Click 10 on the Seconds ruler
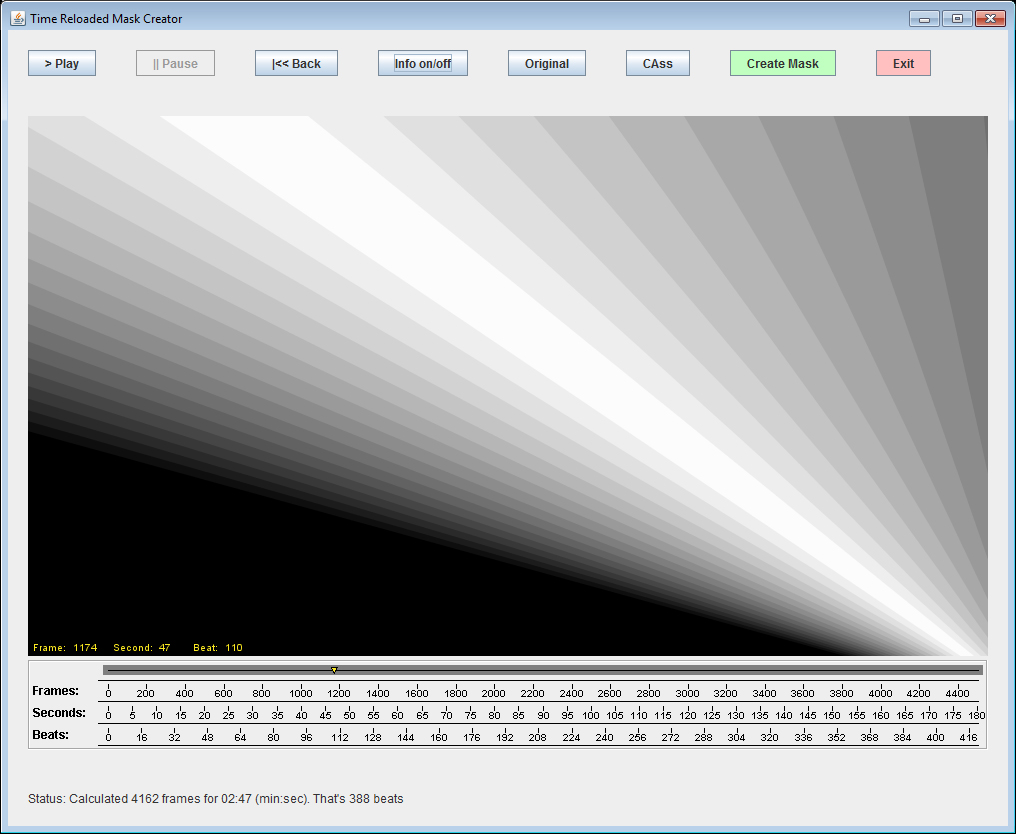 point(157,714)
